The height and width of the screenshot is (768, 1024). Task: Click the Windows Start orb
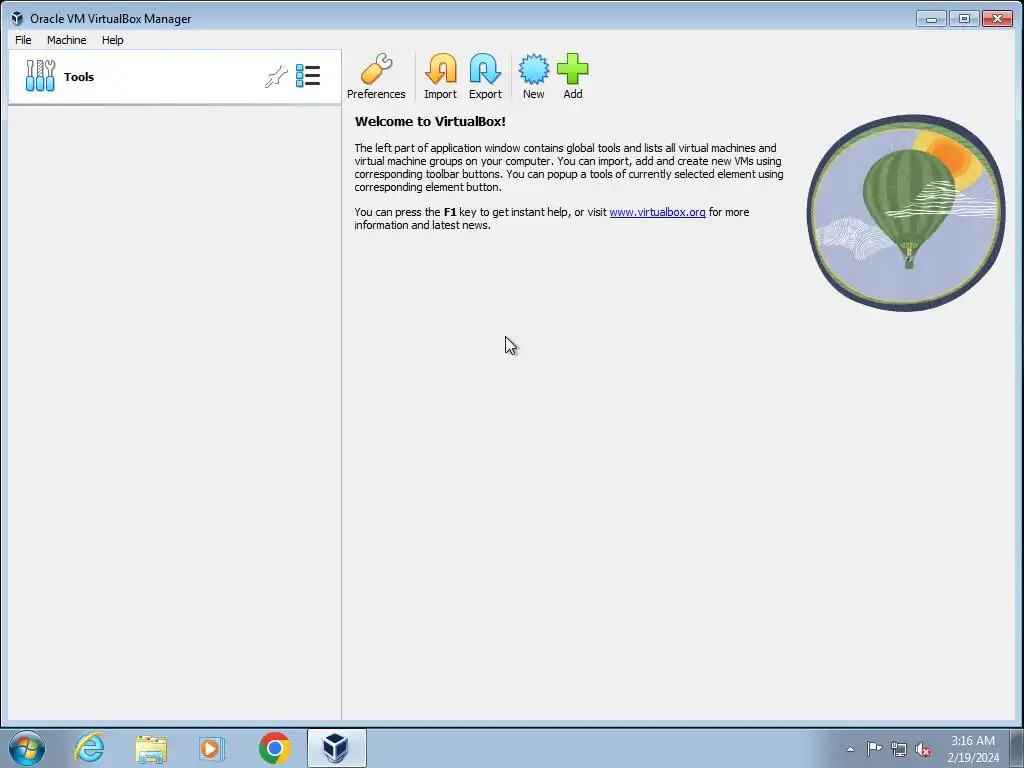click(x=27, y=748)
